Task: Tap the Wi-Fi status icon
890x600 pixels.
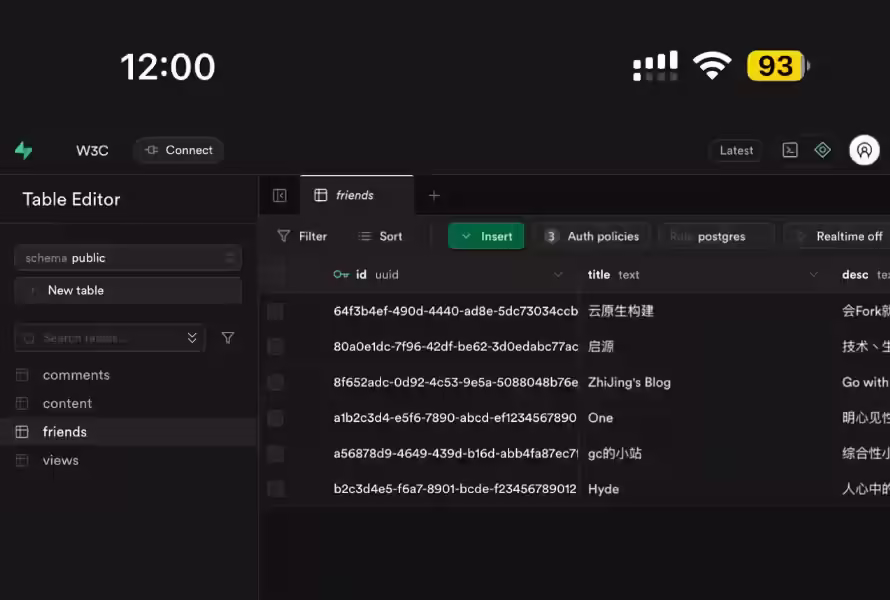Action: (x=712, y=65)
